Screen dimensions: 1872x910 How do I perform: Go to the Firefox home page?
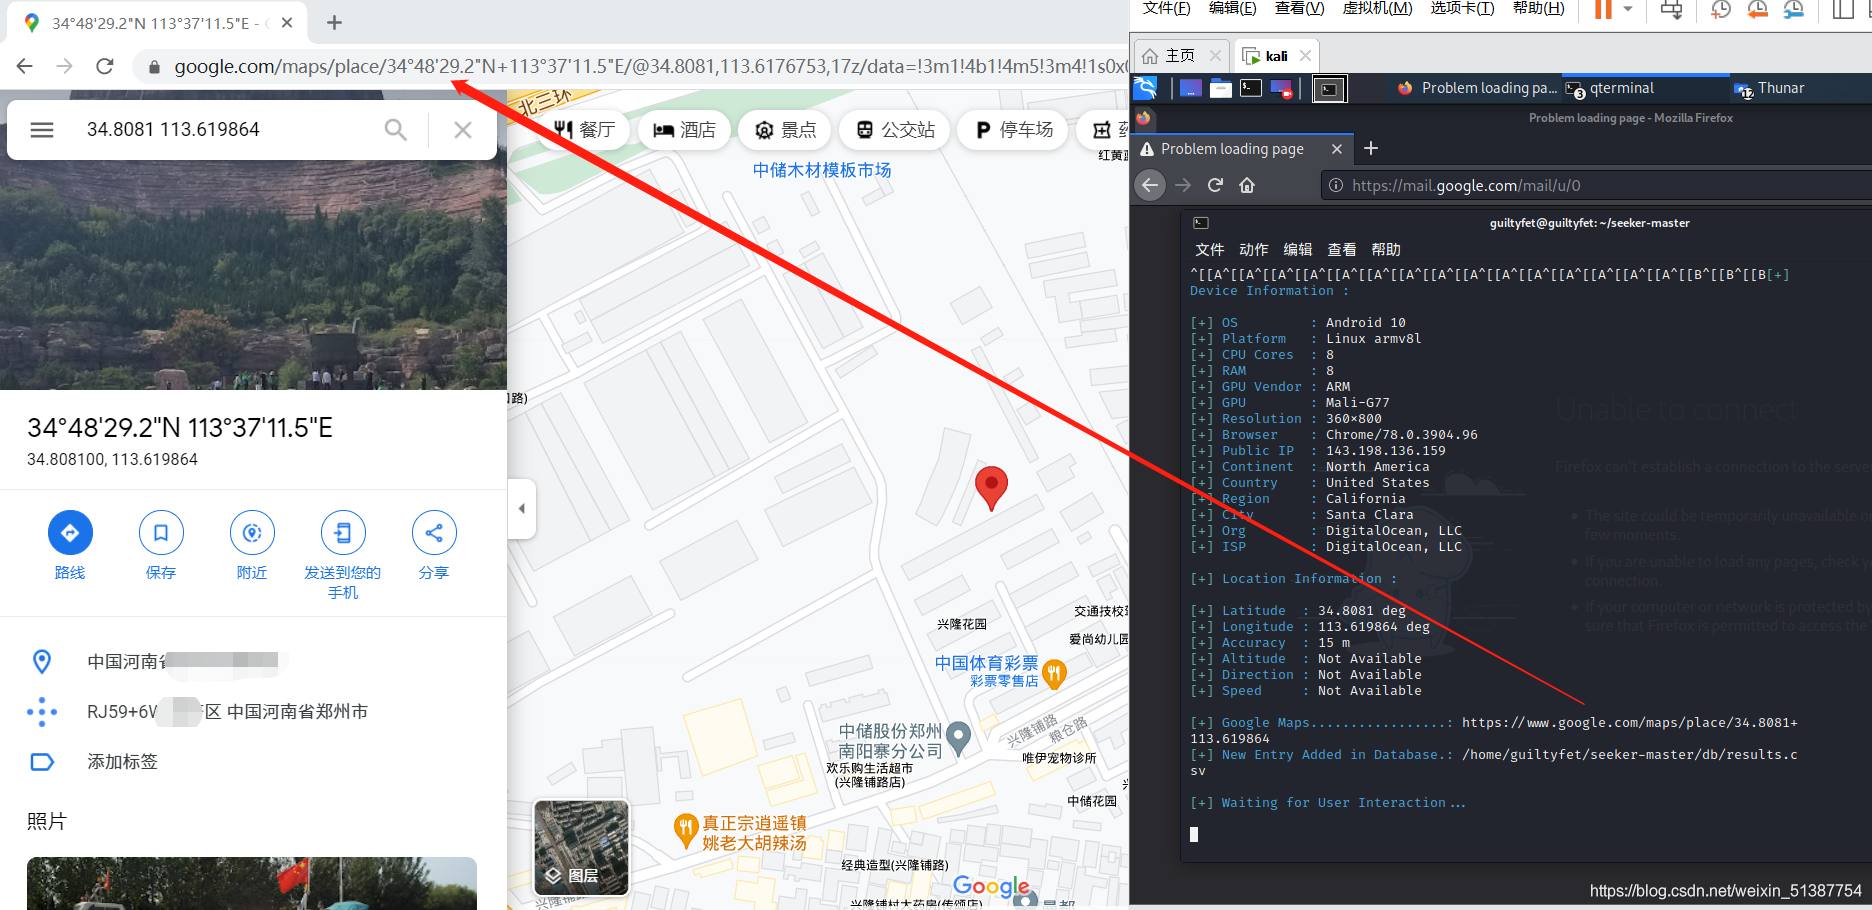(x=1247, y=185)
